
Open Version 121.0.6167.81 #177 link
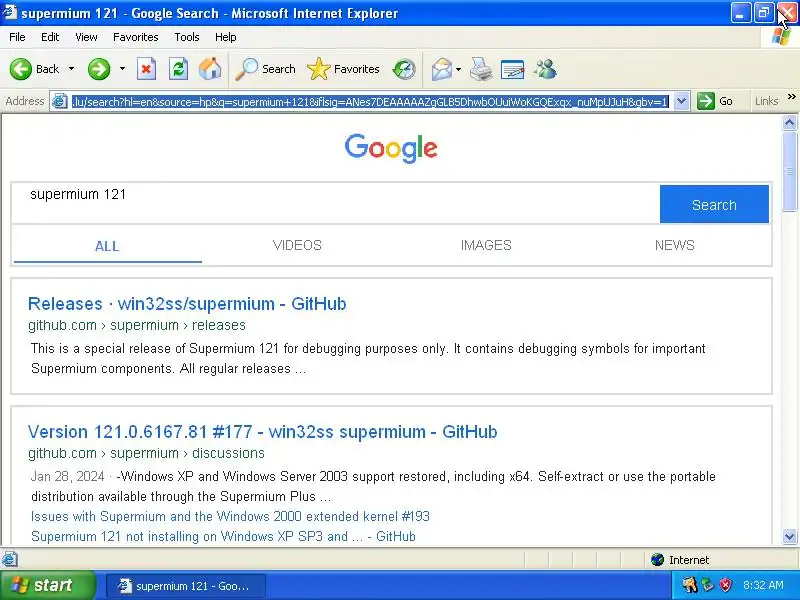point(262,432)
